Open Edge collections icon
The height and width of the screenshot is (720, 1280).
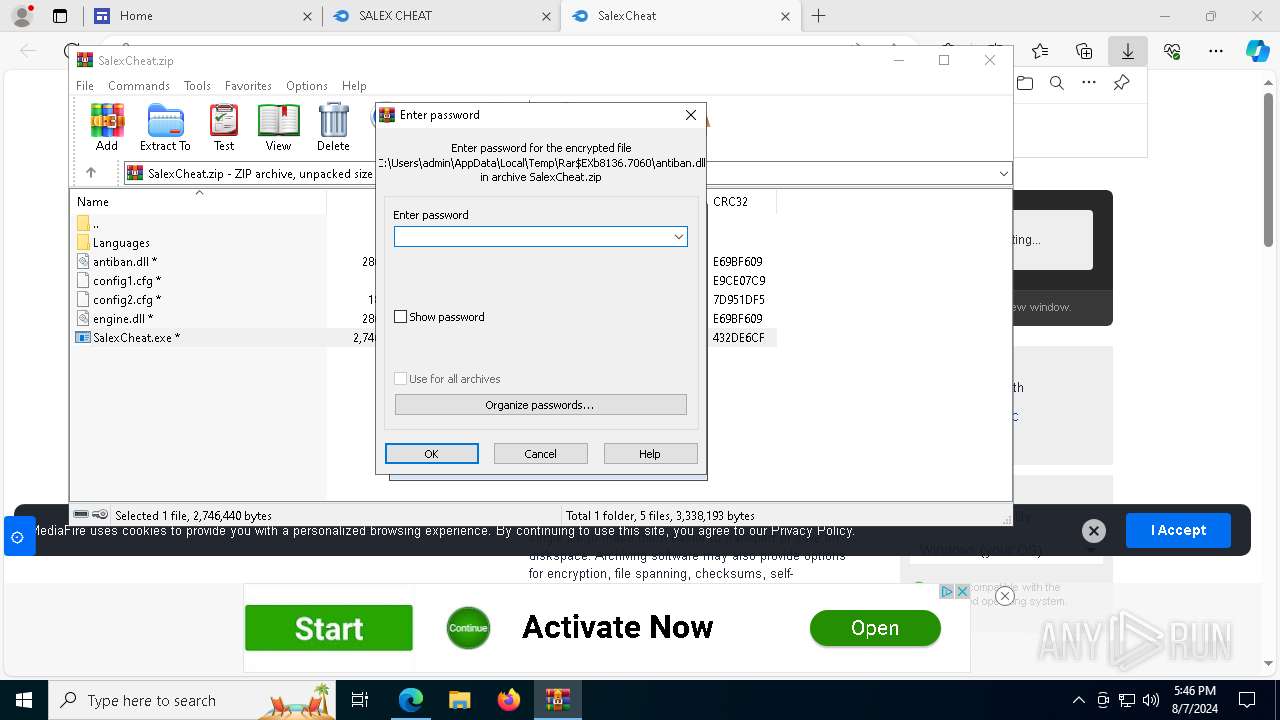pos(1084,51)
